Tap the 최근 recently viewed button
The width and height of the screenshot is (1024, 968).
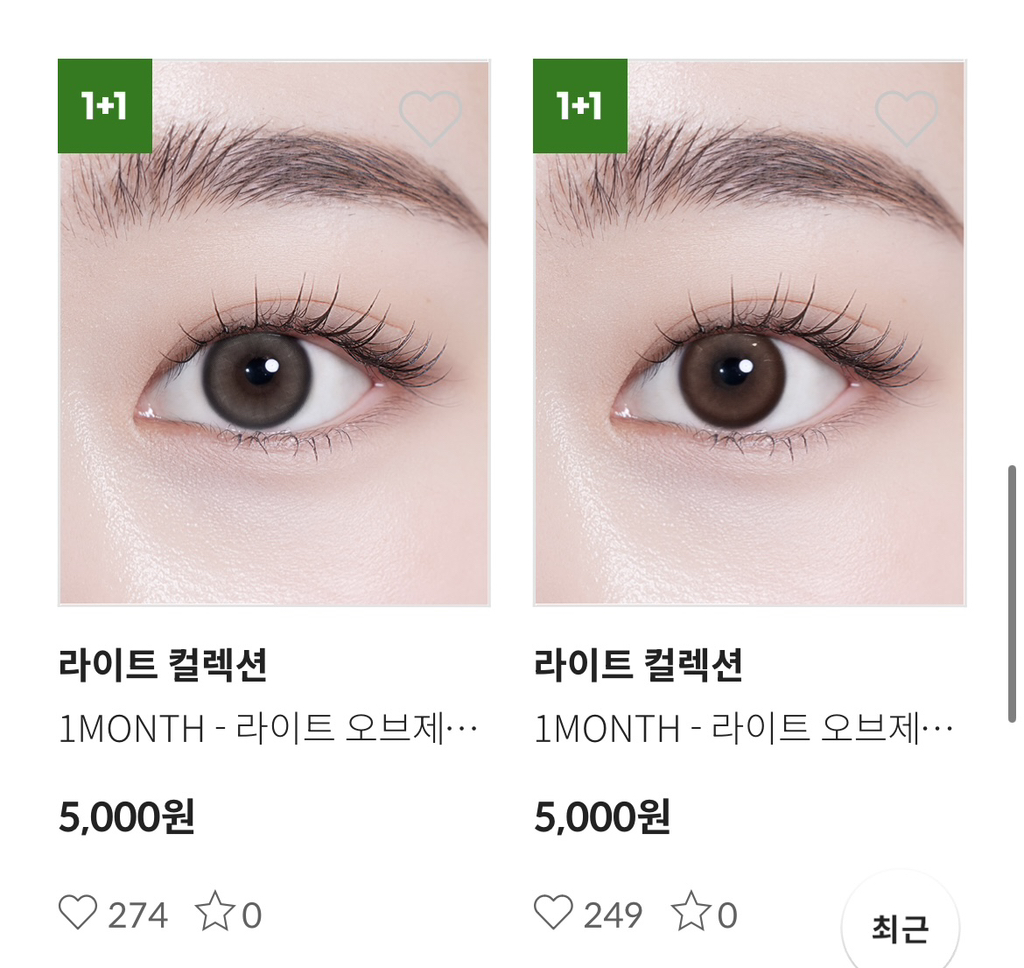click(900, 928)
